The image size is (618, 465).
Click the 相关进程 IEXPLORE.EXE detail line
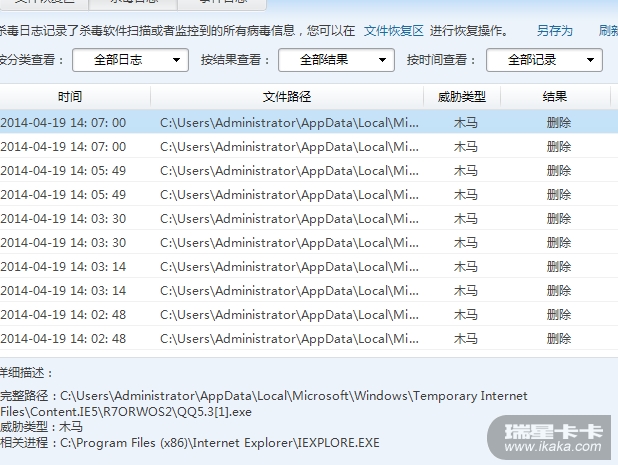coord(190,443)
